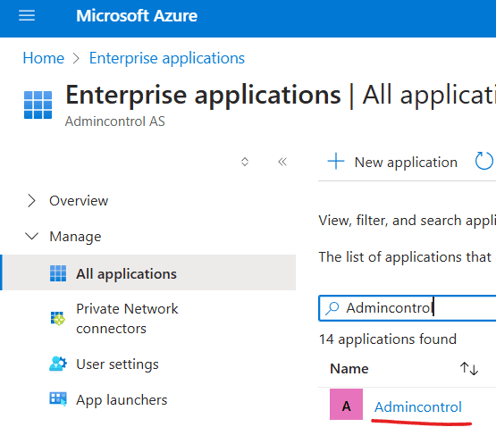Expand the Overview section chevron
Image resolution: width=496 pixels, height=427 pixels.
(31, 201)
